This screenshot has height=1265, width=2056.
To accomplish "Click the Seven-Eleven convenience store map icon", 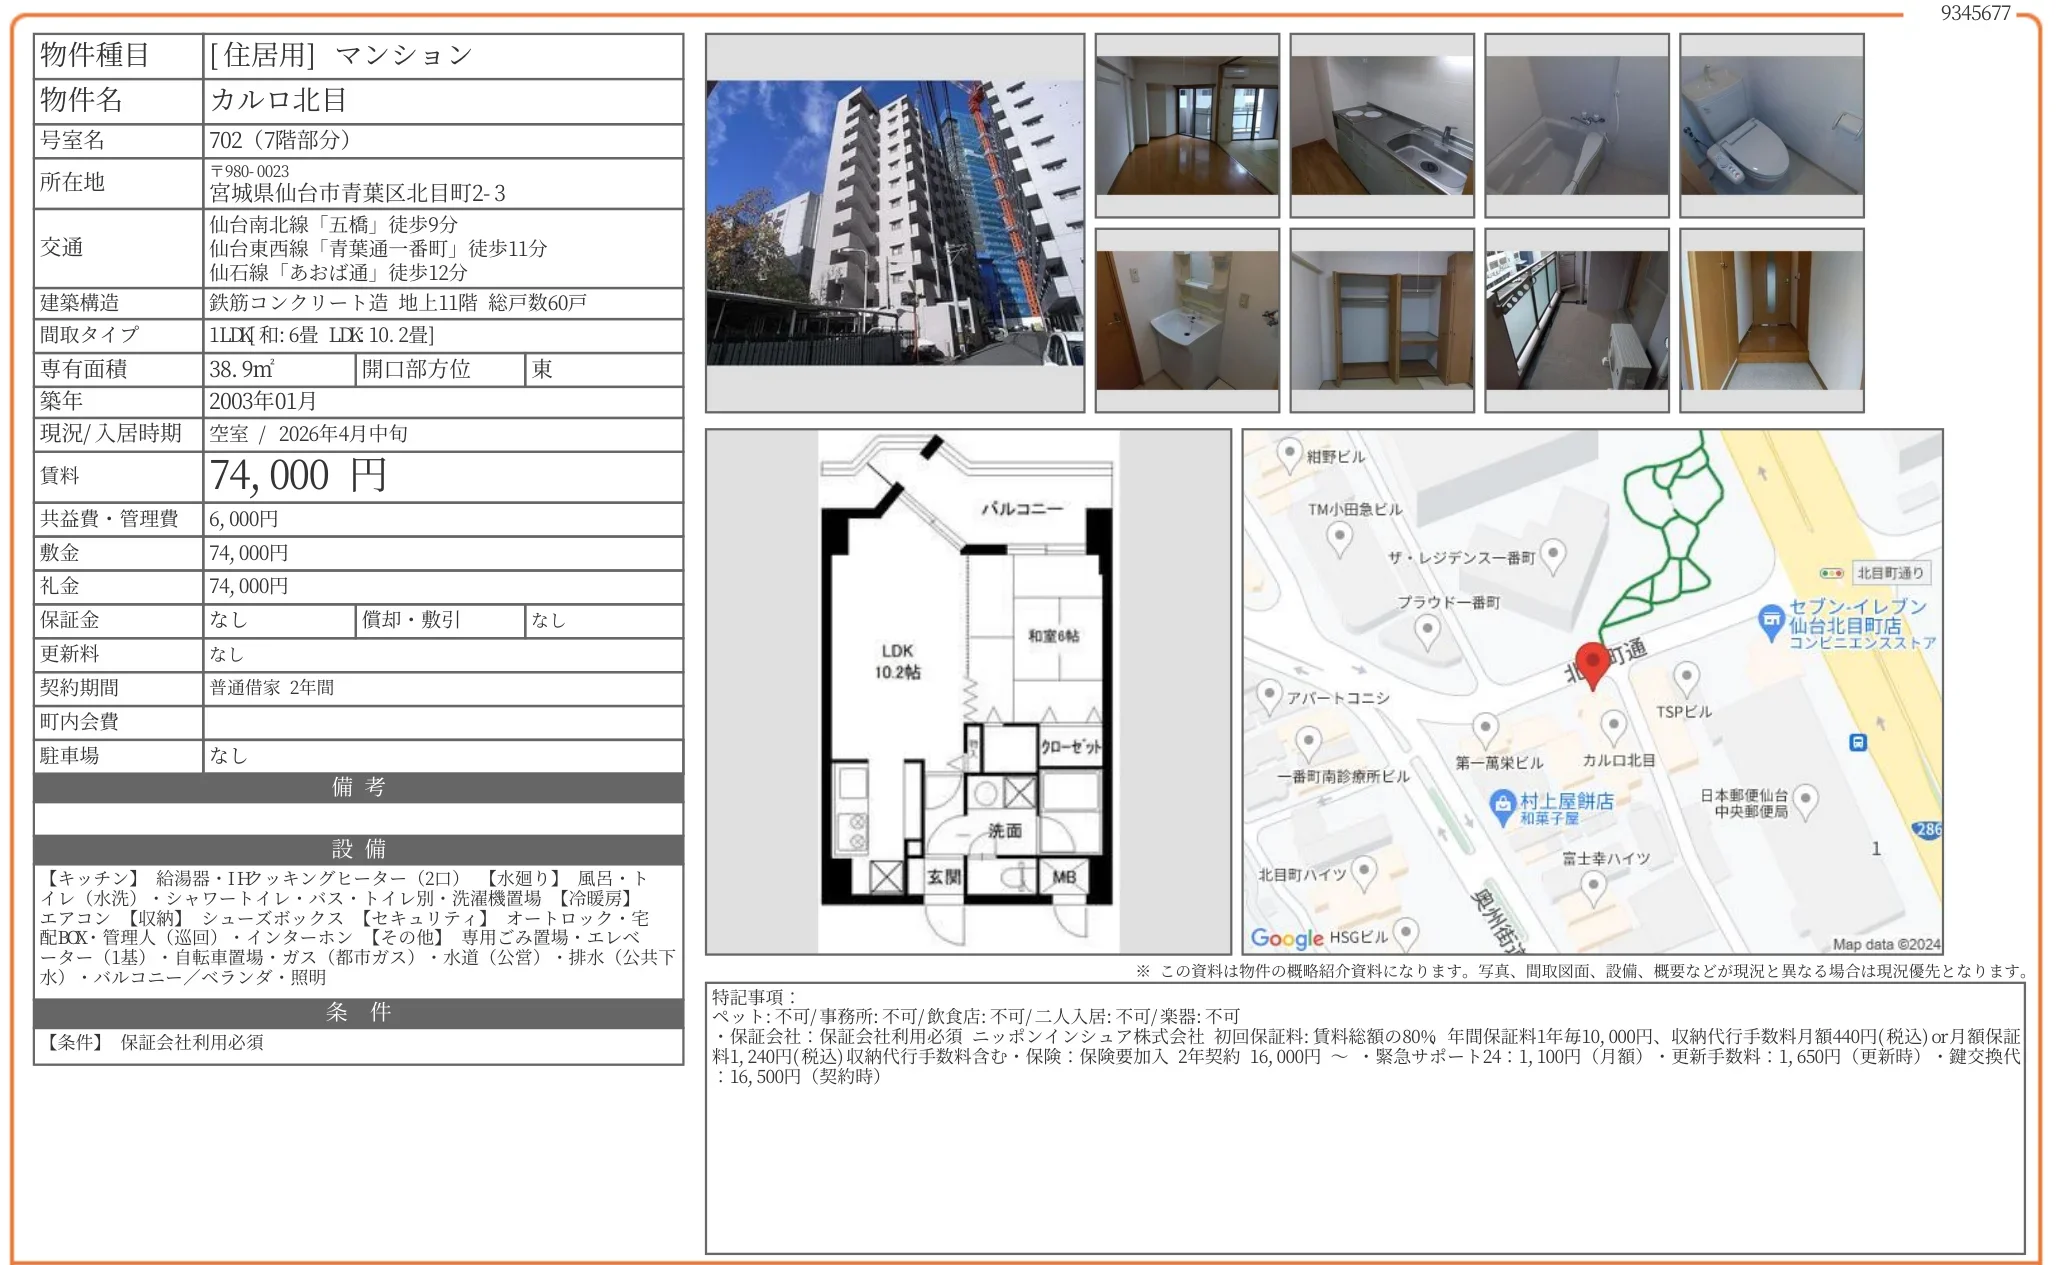I will (1771, 621).
